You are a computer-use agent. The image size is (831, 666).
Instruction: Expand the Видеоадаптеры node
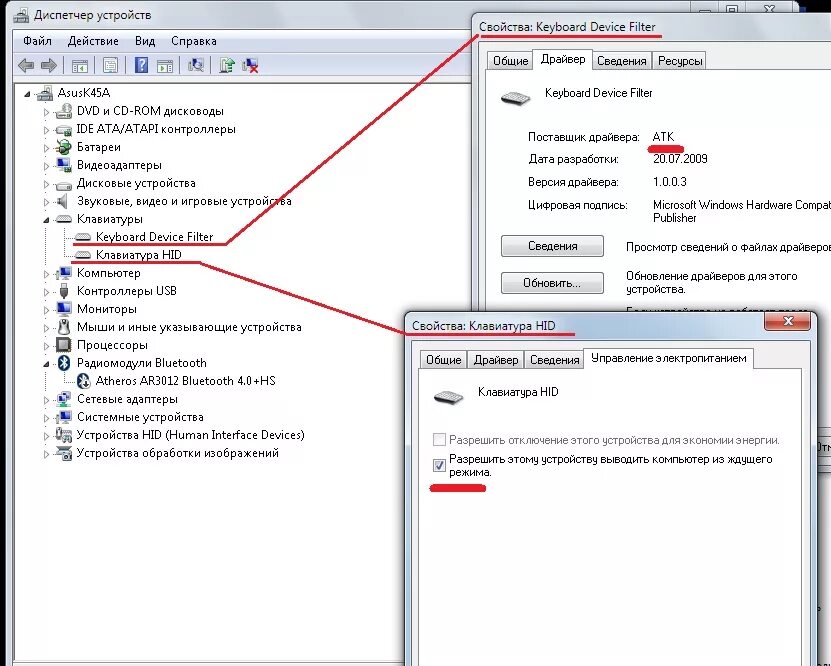[x=46, y=166]
